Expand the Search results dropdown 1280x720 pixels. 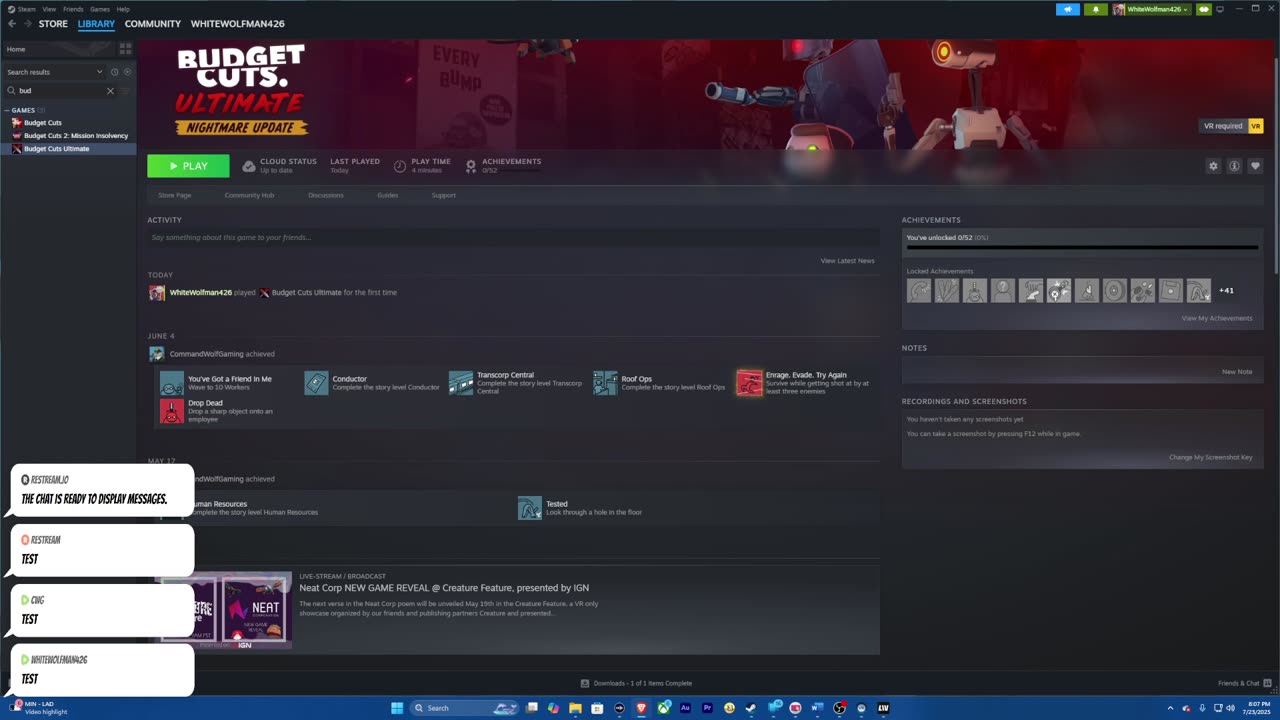click(x=99, y=72)
